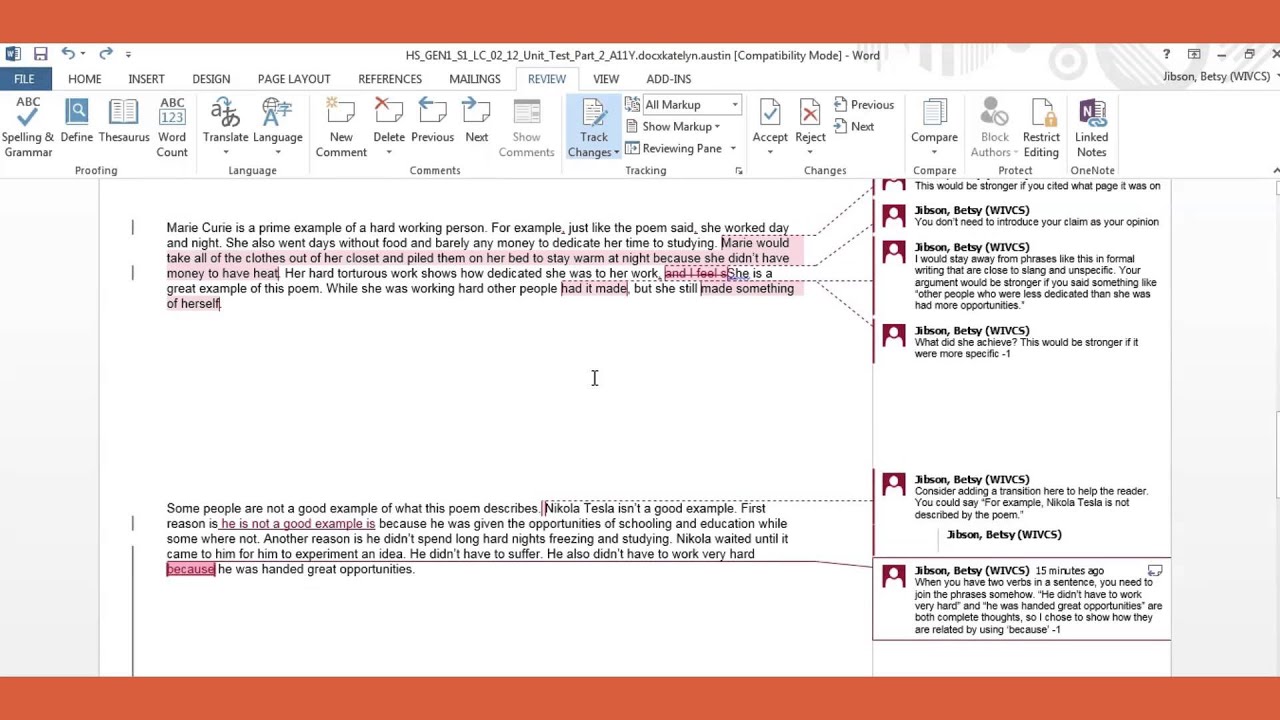Expand the Delete comment dropdown arrow
The image size is (1280, 720).
click(x=389, y=153)
